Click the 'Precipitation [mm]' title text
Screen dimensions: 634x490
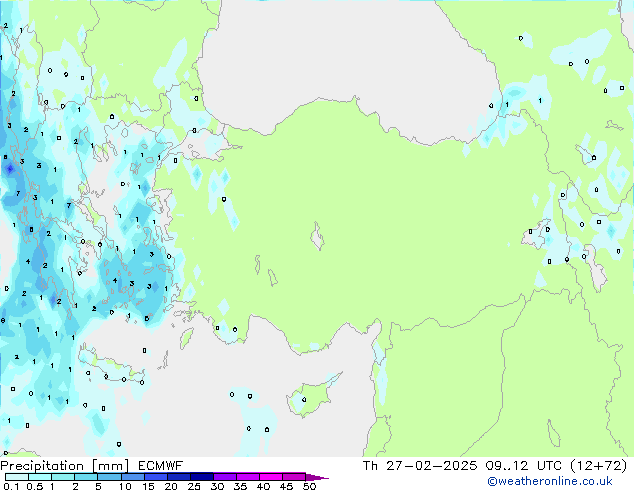click(65, 466)
